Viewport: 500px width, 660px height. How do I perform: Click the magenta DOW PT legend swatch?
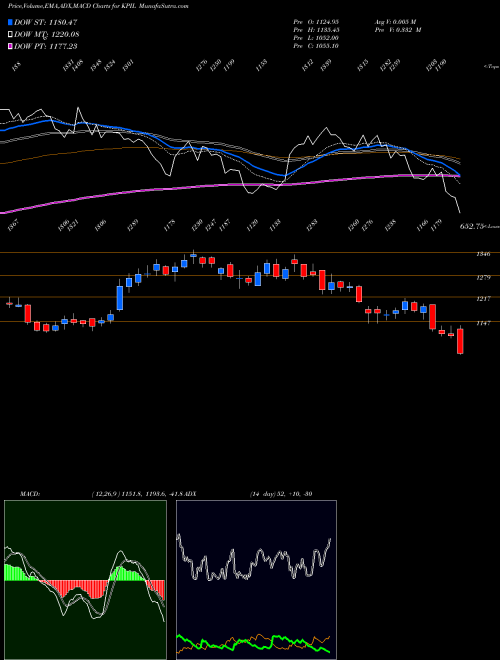click(11, 46)
